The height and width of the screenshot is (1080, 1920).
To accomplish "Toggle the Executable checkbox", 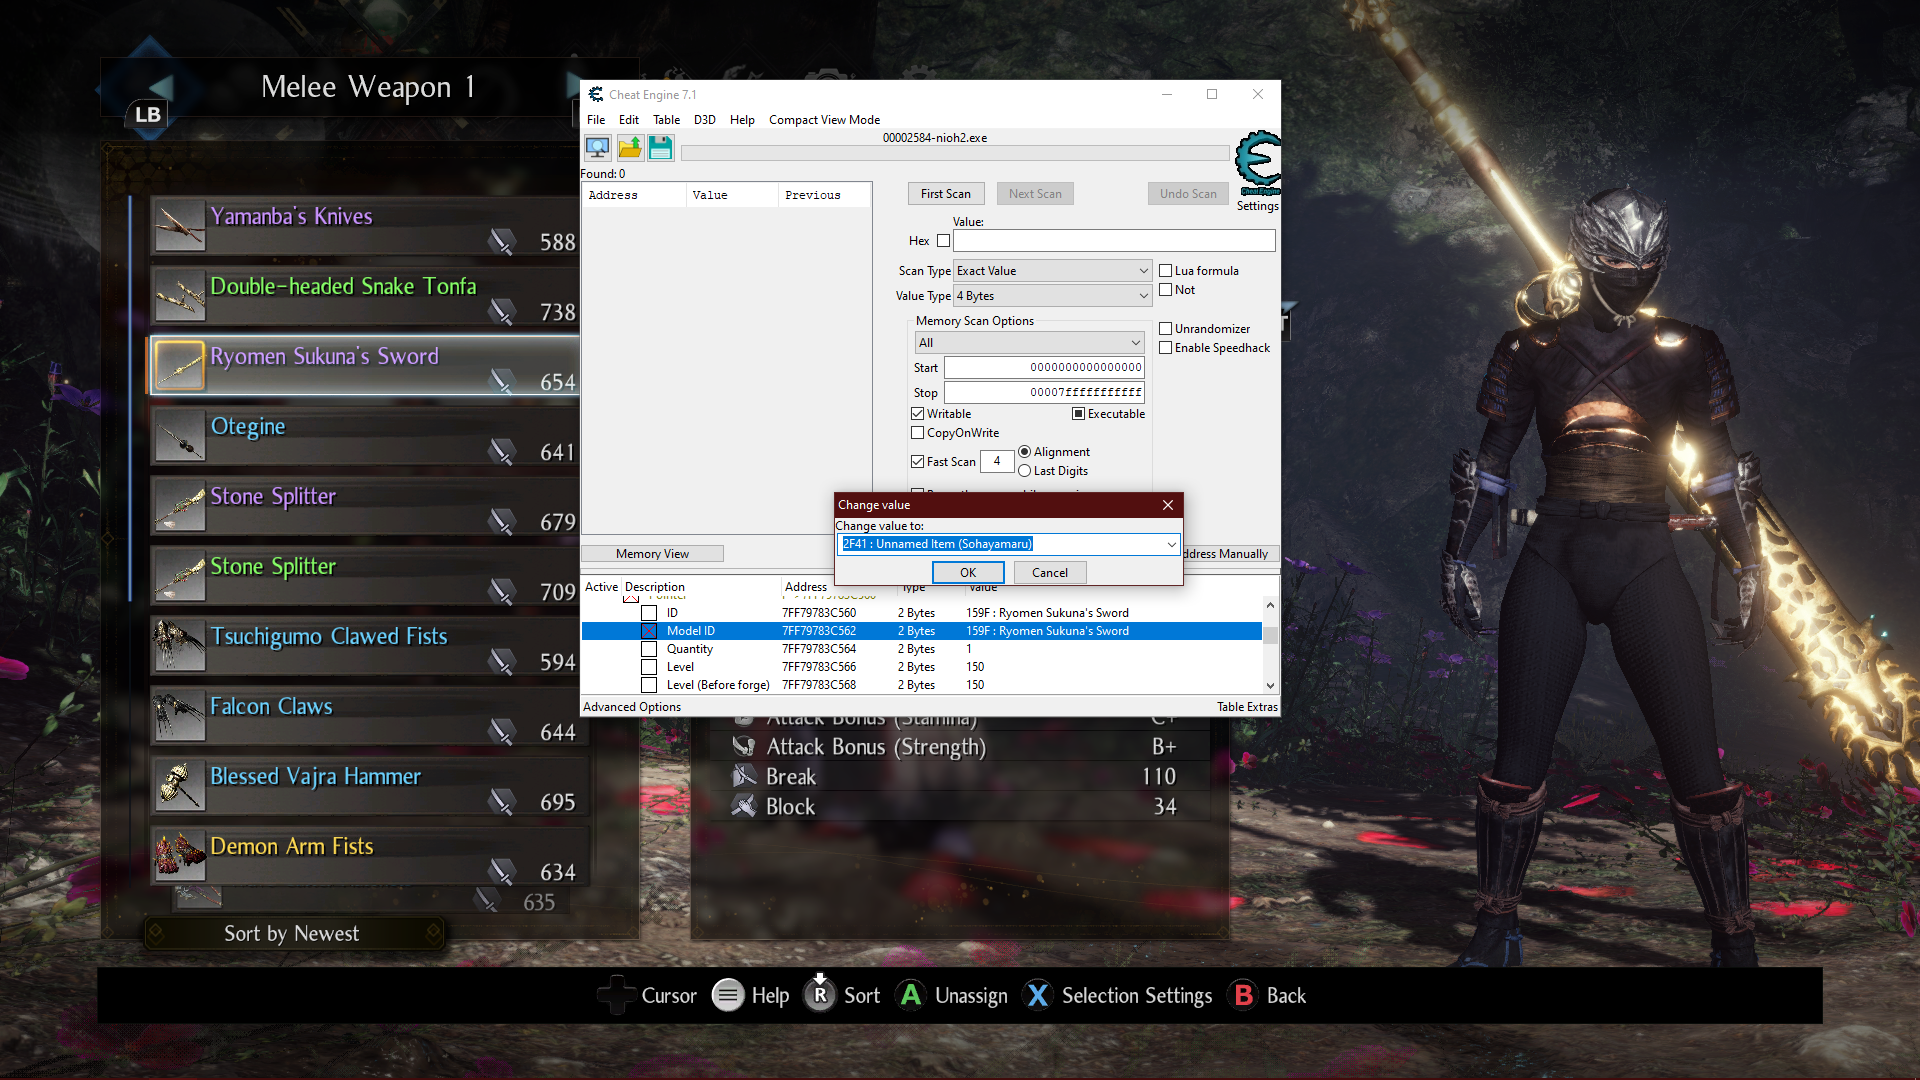I will click(1078, 413).
